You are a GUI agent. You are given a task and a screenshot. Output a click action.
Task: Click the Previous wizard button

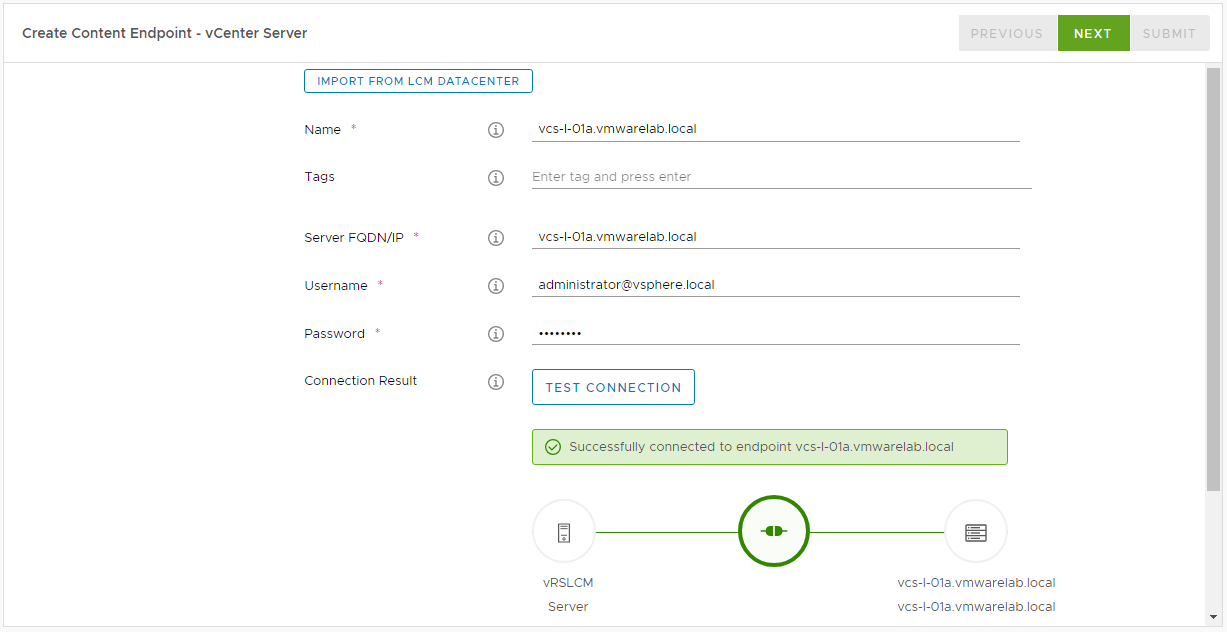click(x=1007, y=33)
